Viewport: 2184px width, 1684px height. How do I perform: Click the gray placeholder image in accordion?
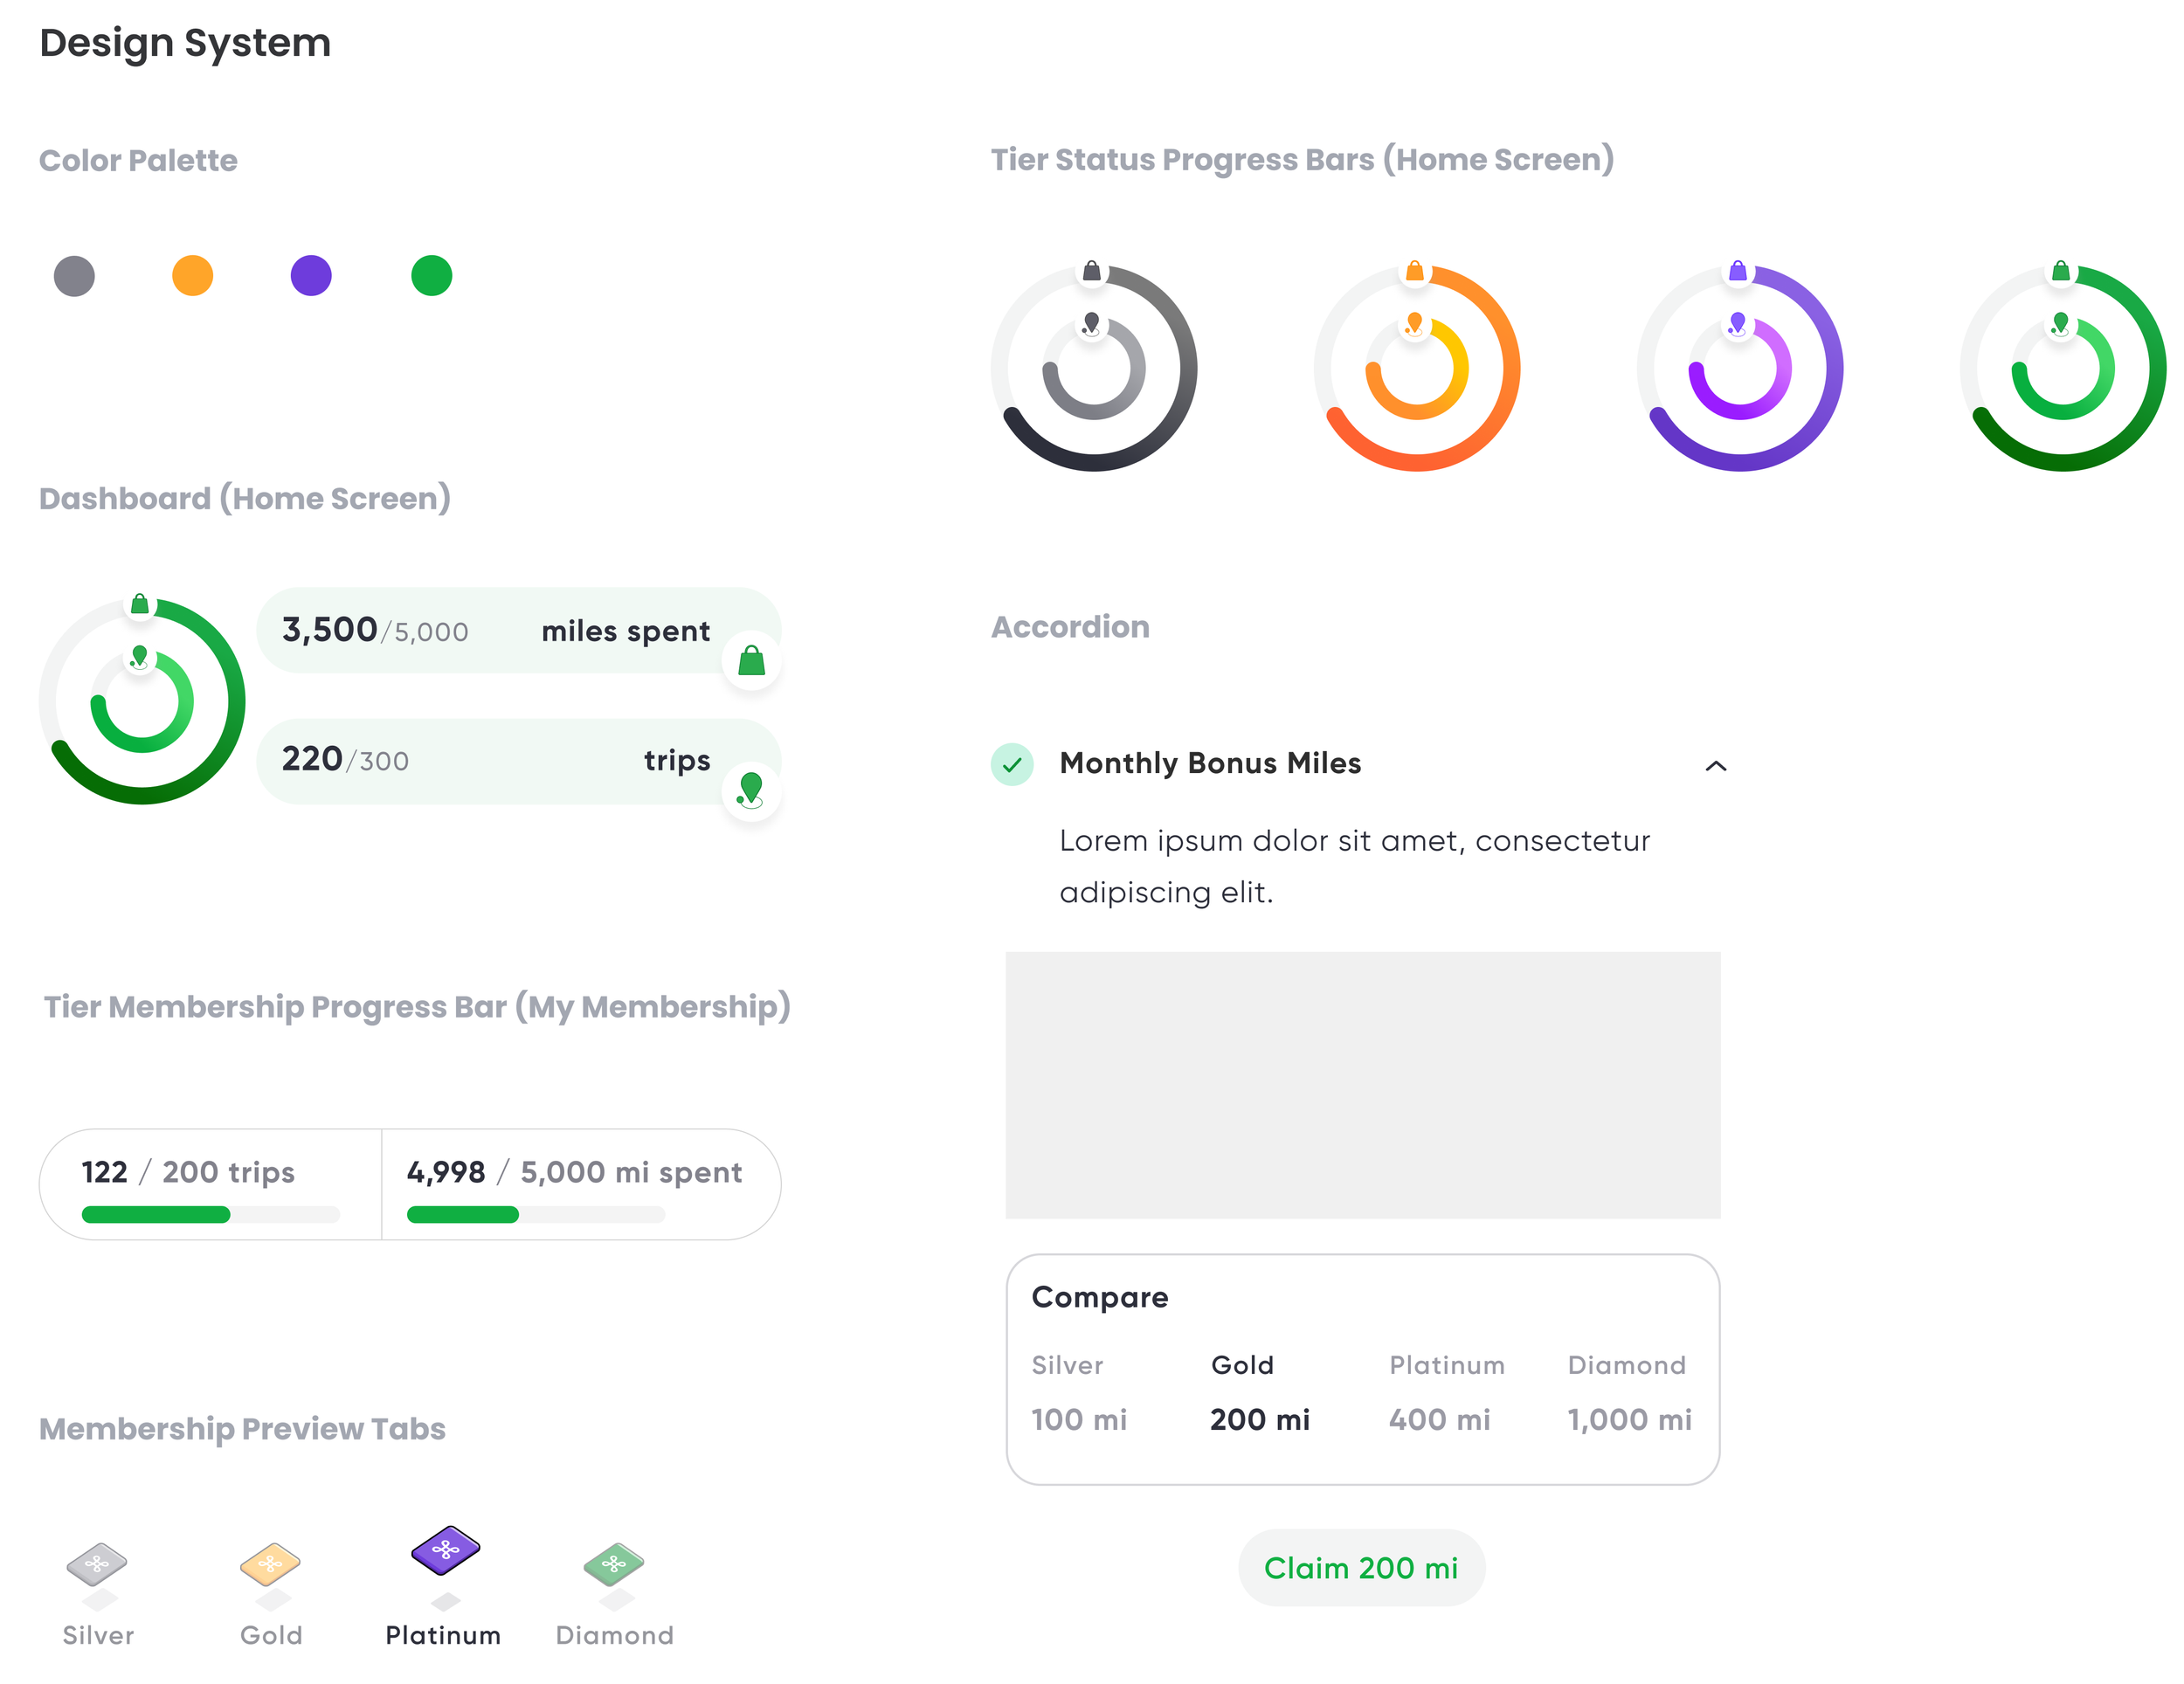[1363, 1085]
